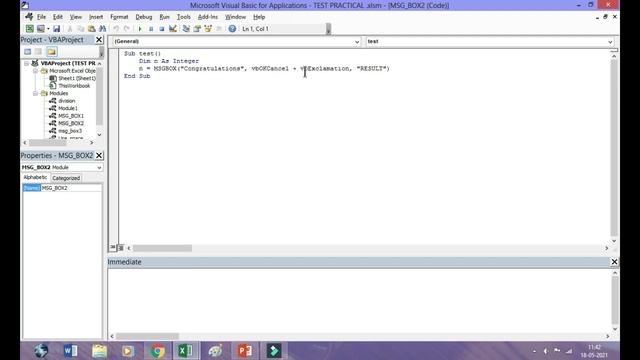Open the Insert menu
Viewport: 640px width, 360px height.
point(96,17)
